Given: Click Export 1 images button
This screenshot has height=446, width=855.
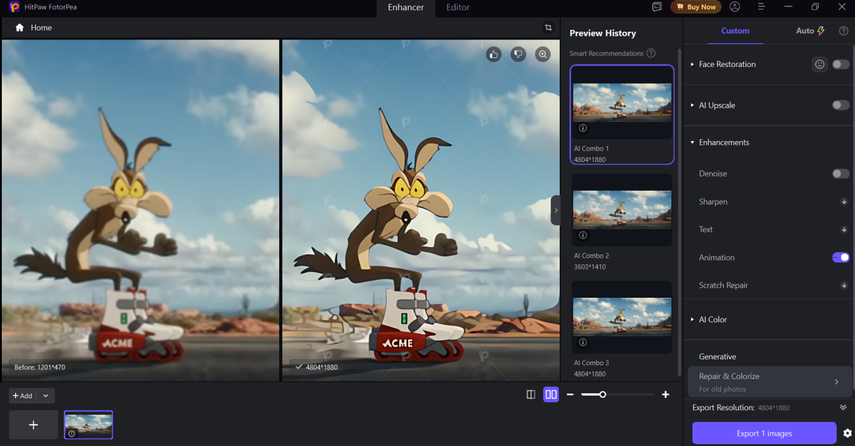Looking at the screenshot, I should pos(764,433).
